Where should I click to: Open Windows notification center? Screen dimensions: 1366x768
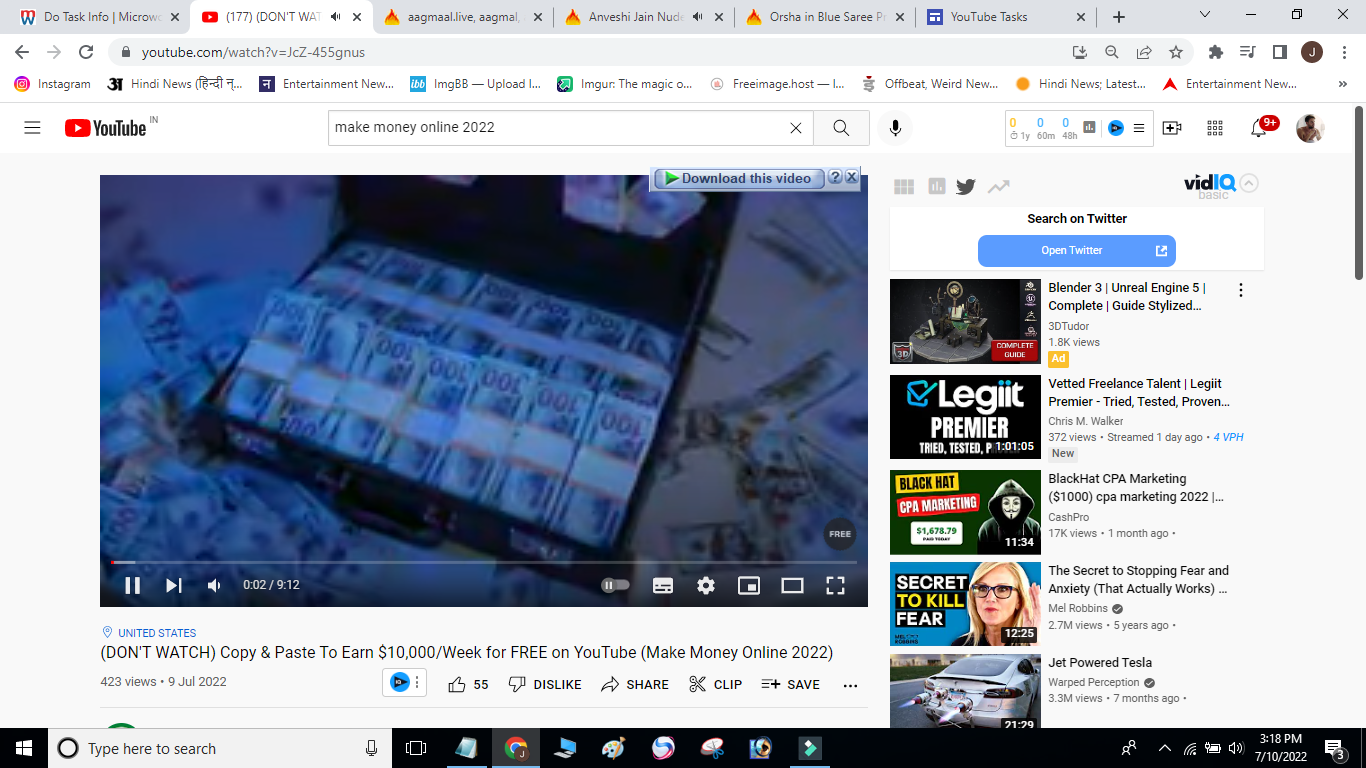[1334, 748]
